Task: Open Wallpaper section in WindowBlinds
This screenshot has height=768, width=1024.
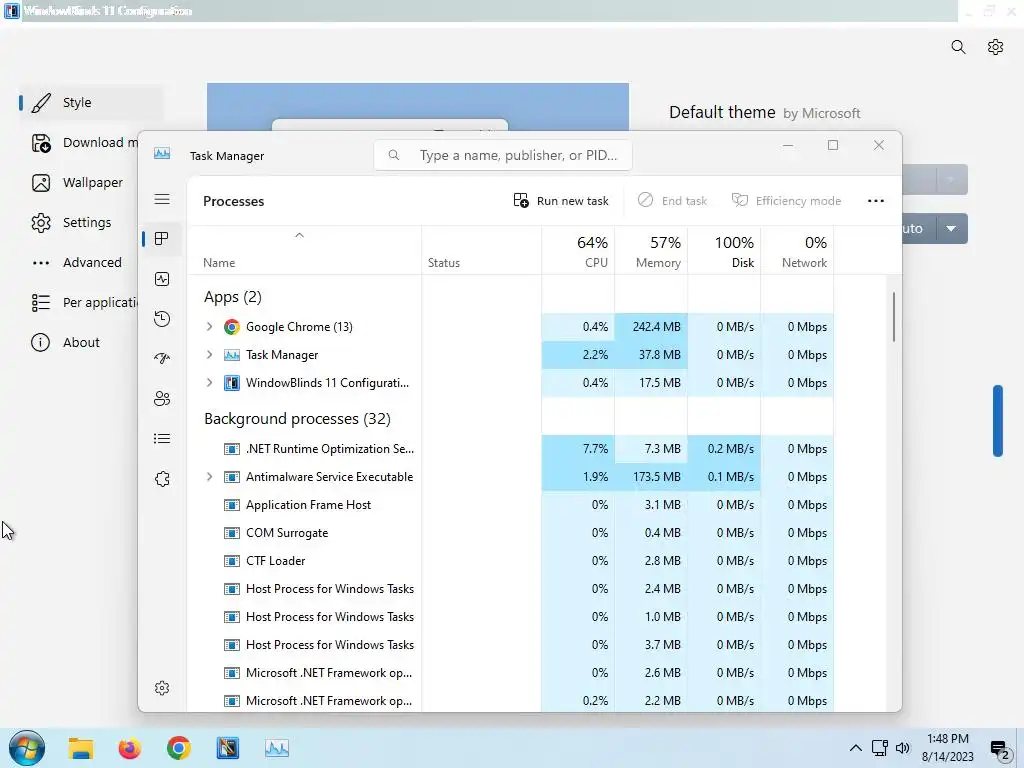Action: click(78, 183)
